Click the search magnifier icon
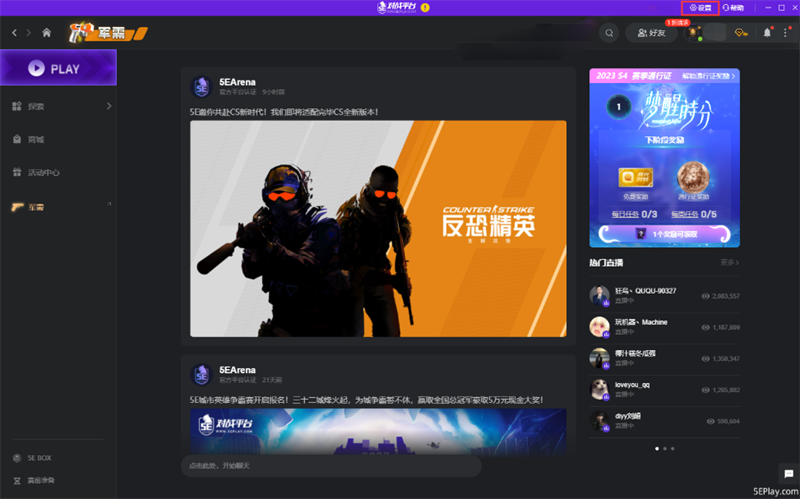 click(x=609, y=33)
